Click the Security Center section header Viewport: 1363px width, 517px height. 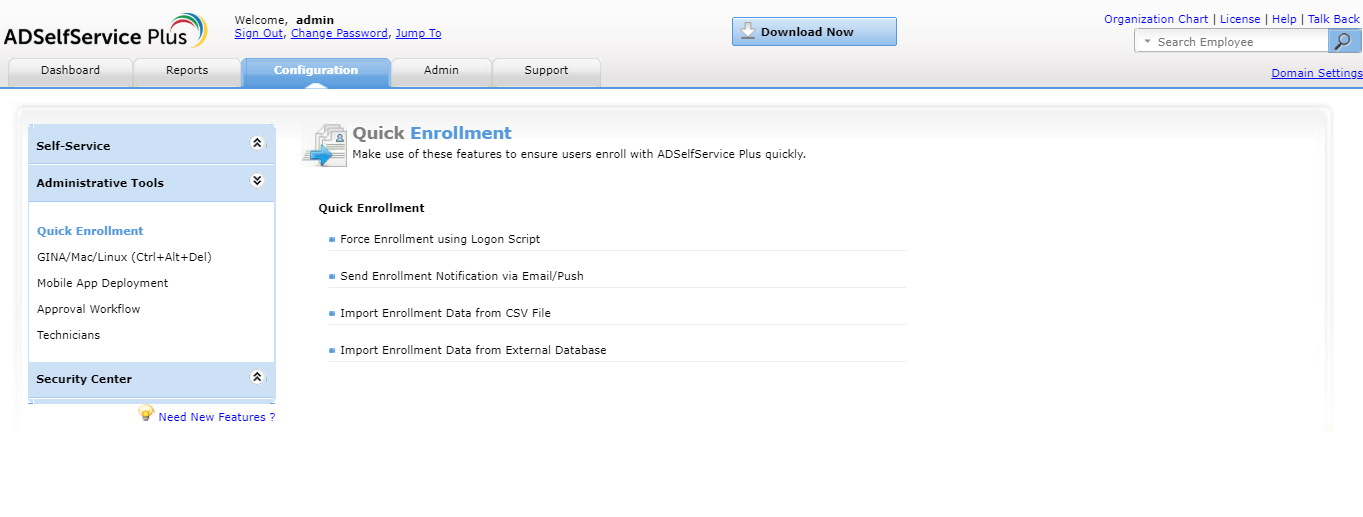pyautogui.click(x=152, y=379)
